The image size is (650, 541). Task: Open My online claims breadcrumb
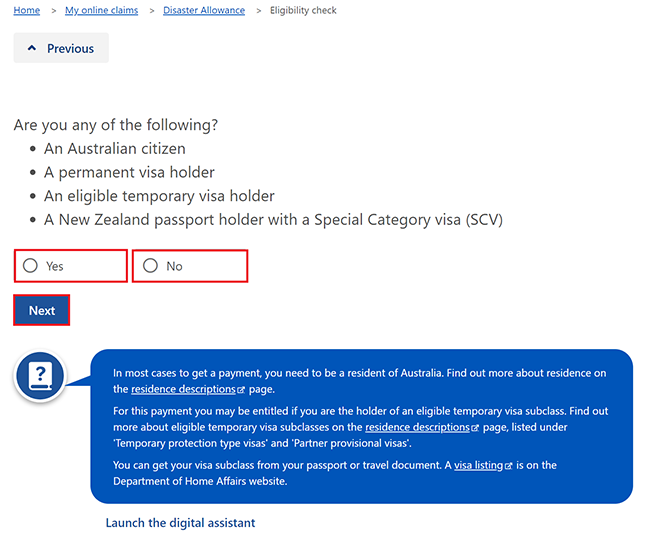(102, 10)
